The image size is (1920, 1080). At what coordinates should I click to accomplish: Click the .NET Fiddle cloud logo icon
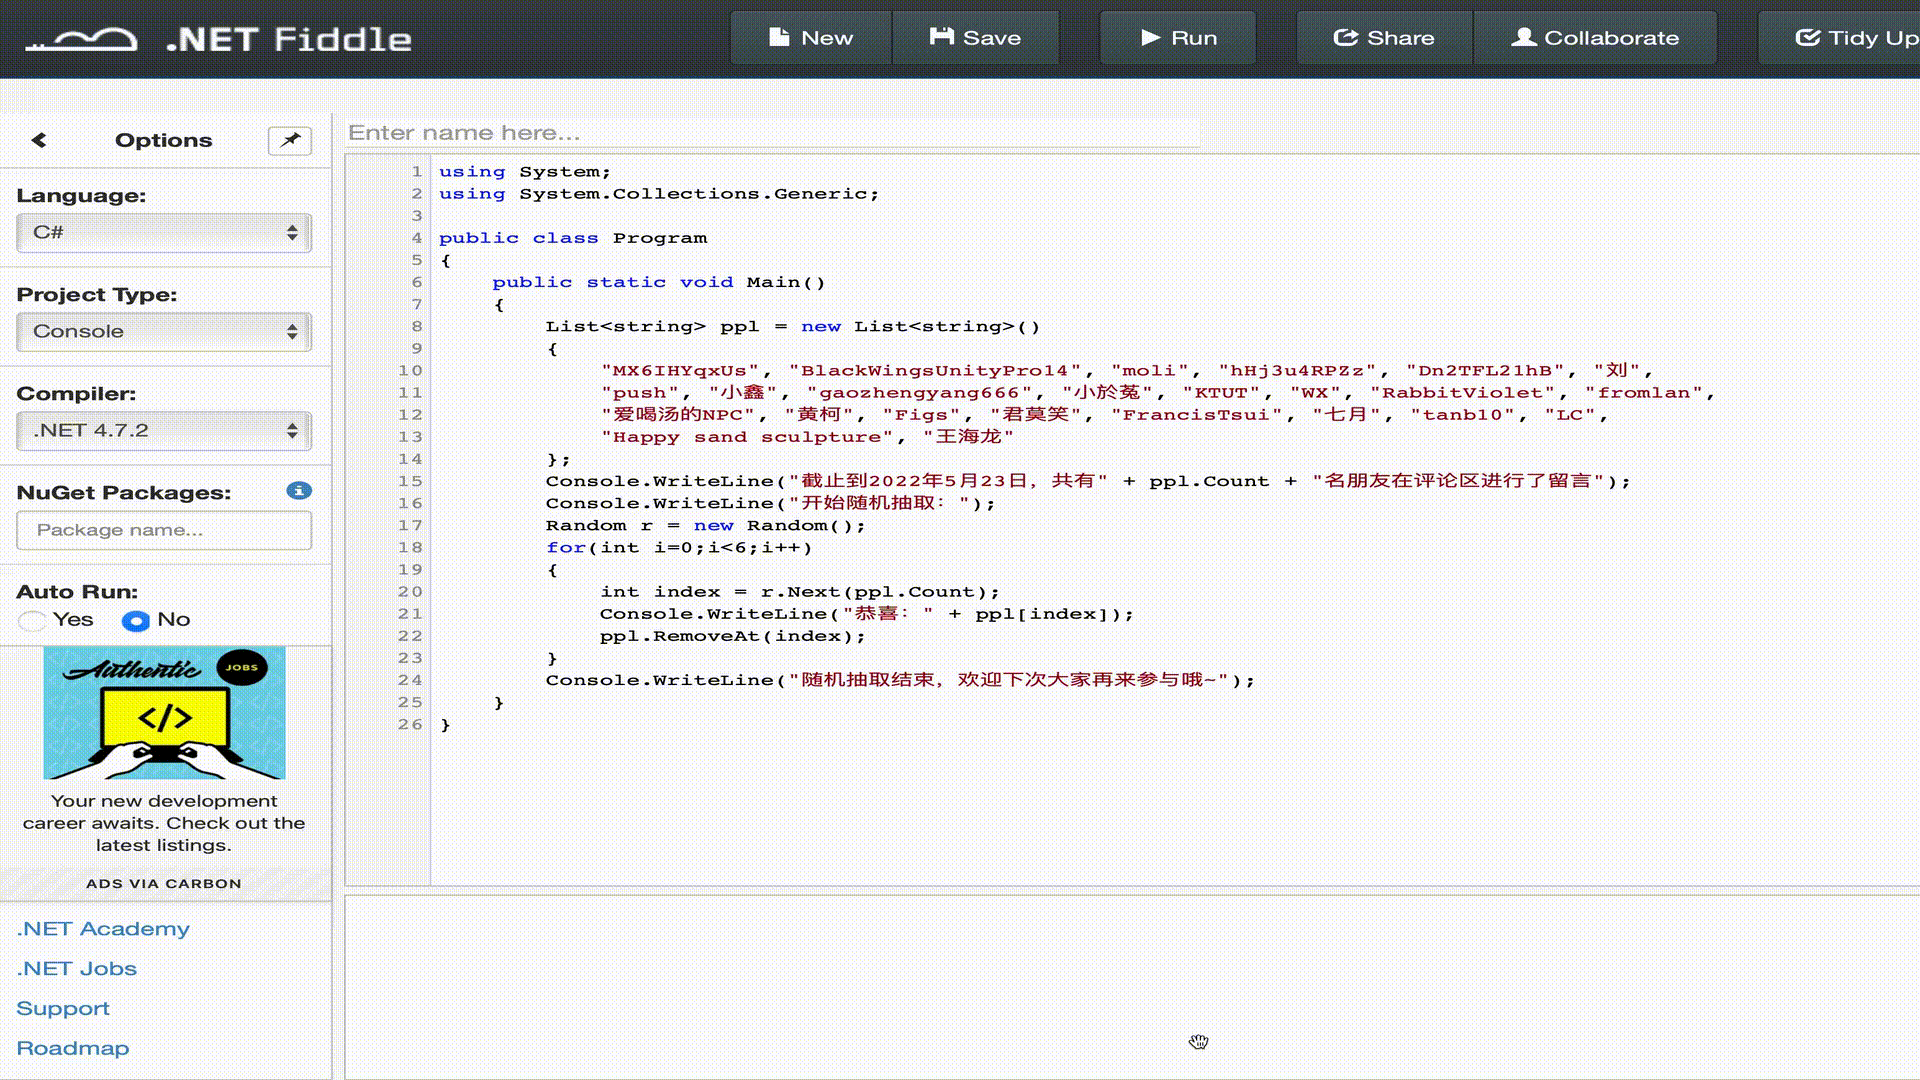[82, 40]
